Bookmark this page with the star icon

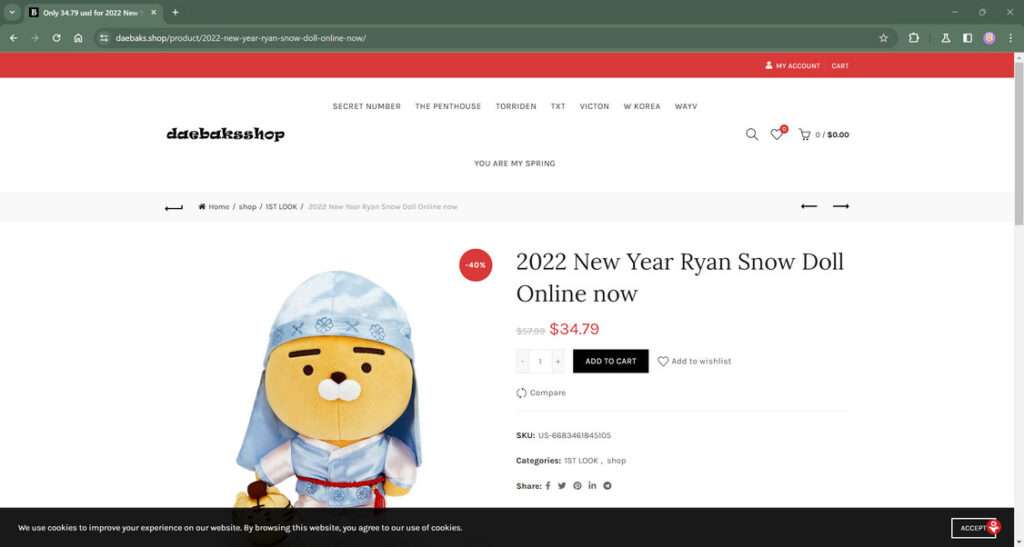[884, 38]
